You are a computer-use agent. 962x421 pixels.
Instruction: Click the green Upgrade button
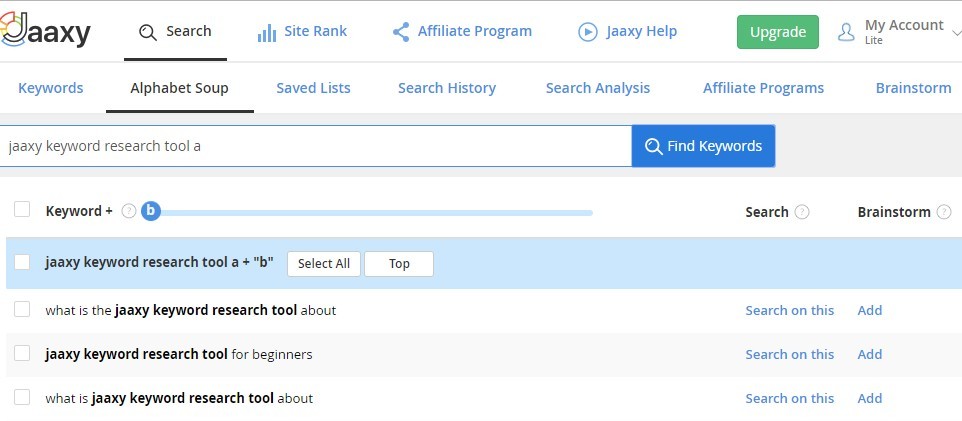point(777,32)
